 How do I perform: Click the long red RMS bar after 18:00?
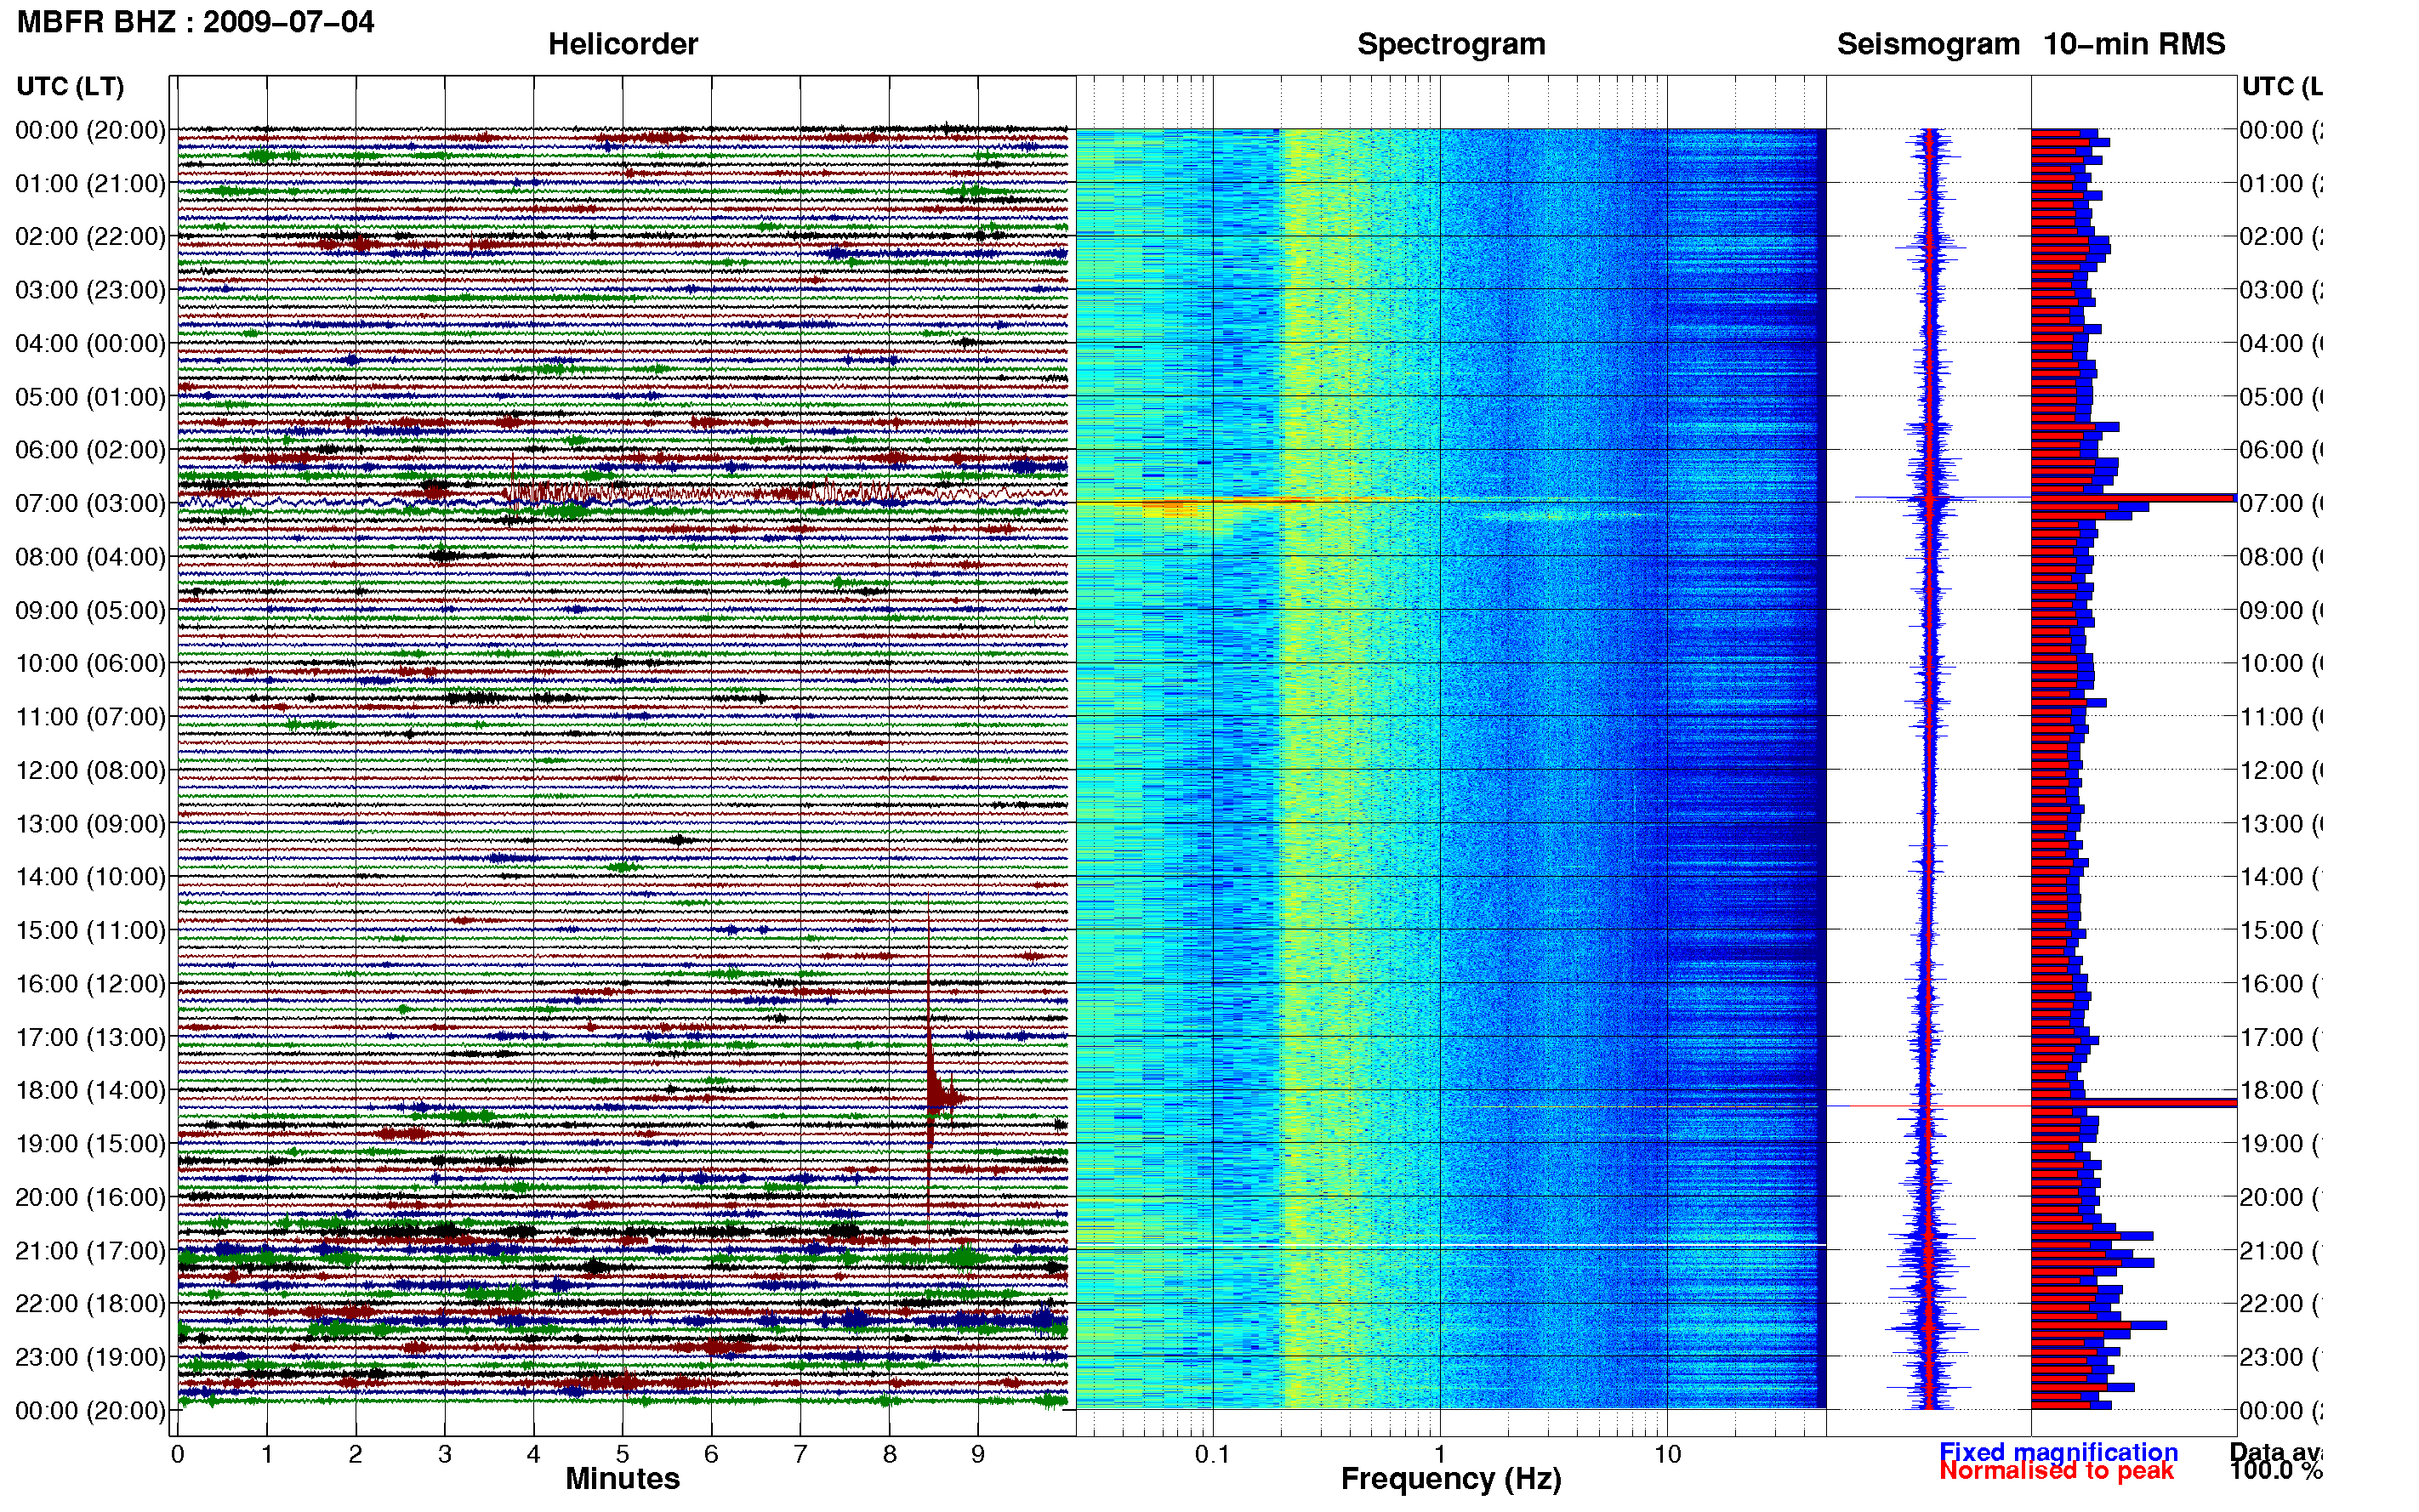point(2133,1103)
